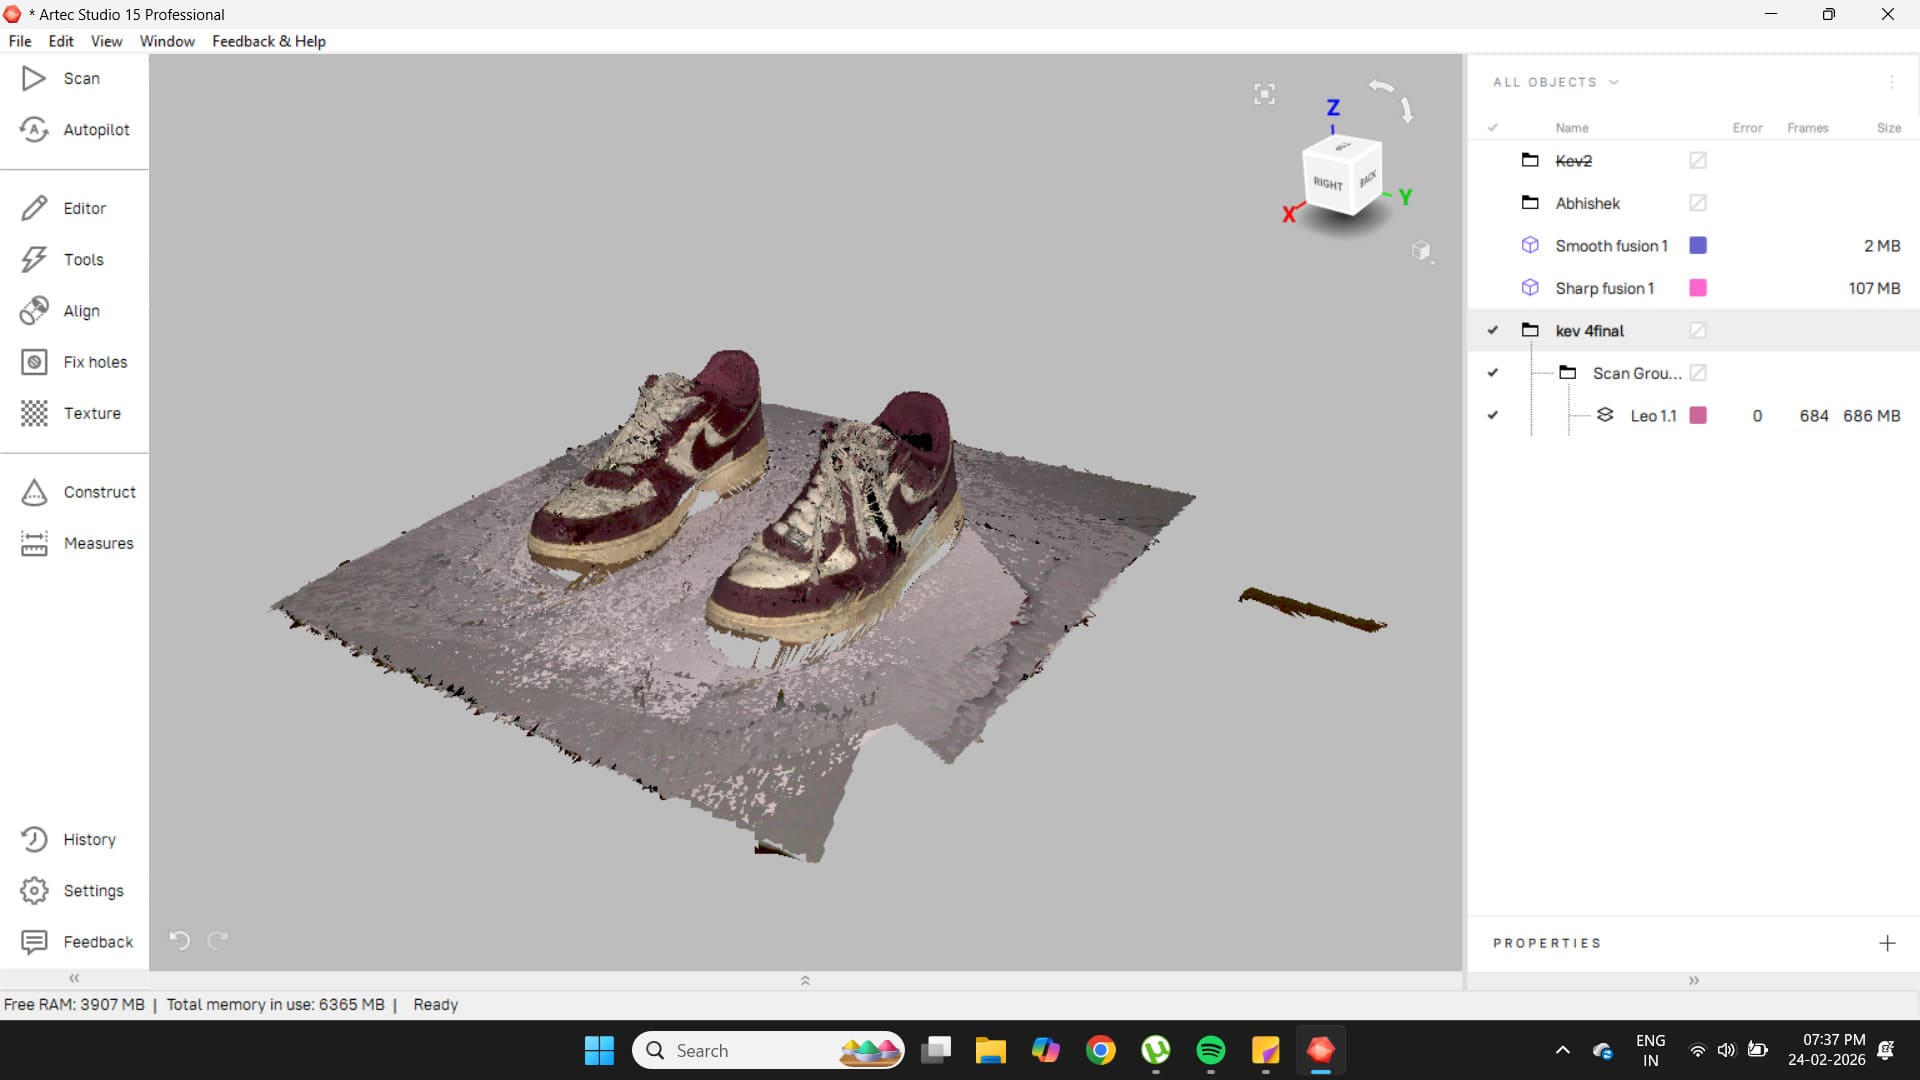Click the undo arrow in viewport
This screenshot has height=1080, width=1920.
point(179,940)
